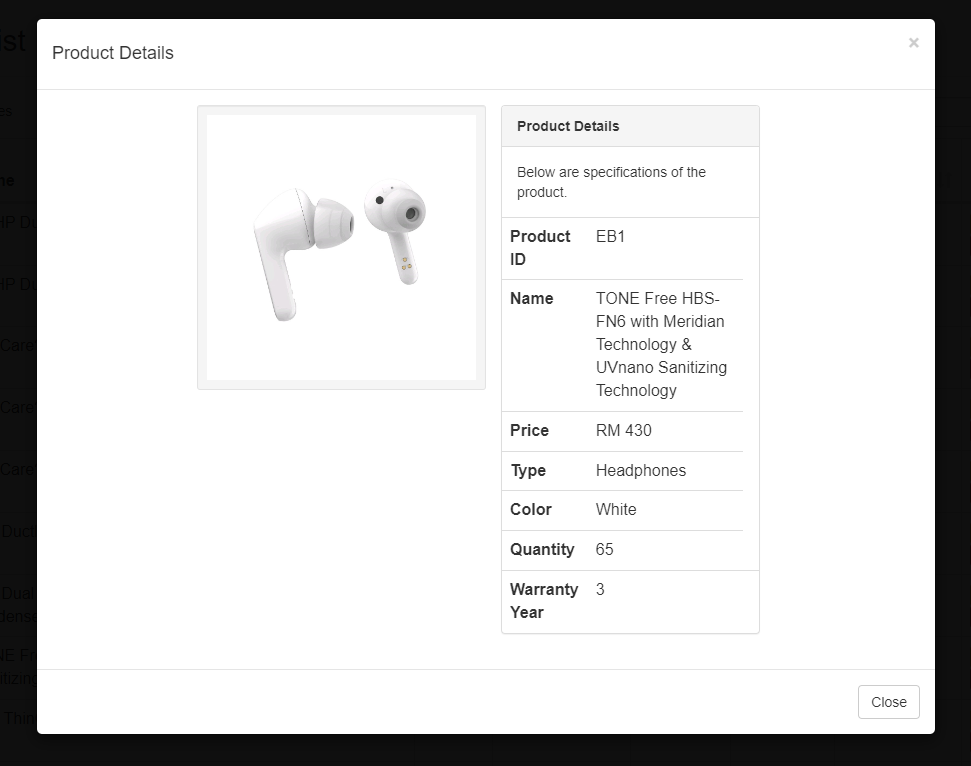
Task: Click the TONE Free HBS-FN6 name cell
Action: [660, 344]
